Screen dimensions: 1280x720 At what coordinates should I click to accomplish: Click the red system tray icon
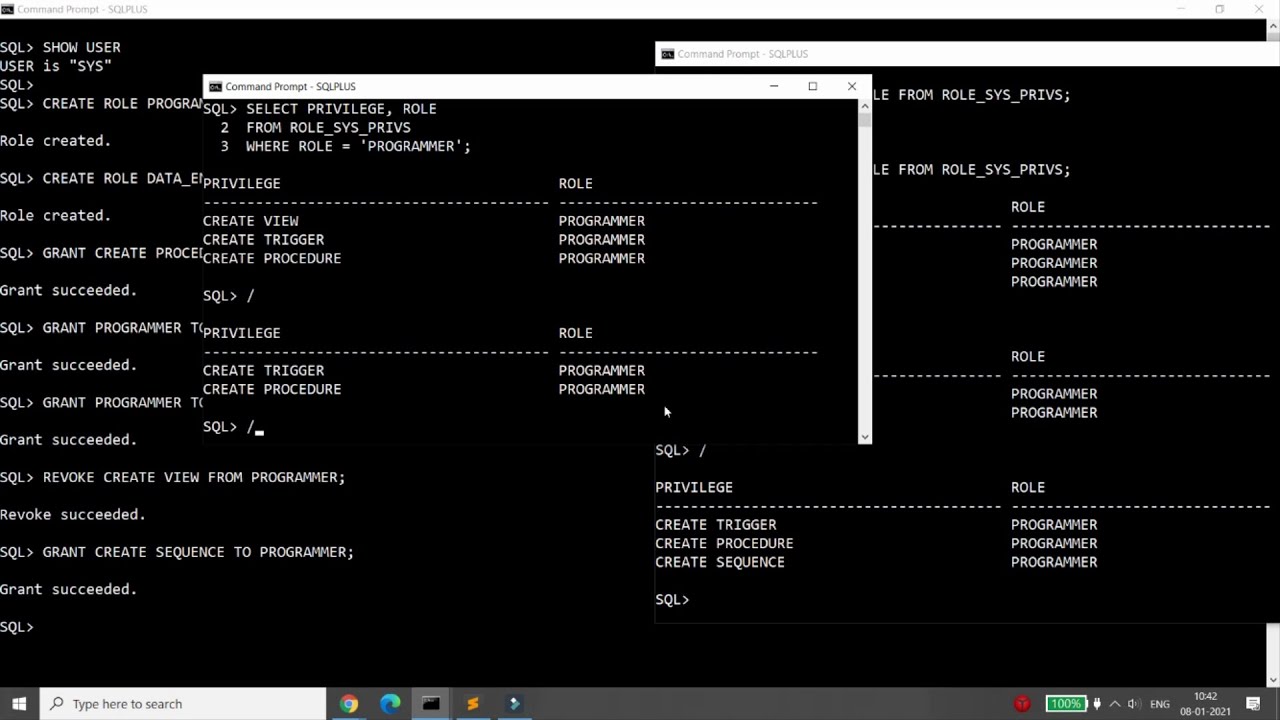tap(1022, 704)
